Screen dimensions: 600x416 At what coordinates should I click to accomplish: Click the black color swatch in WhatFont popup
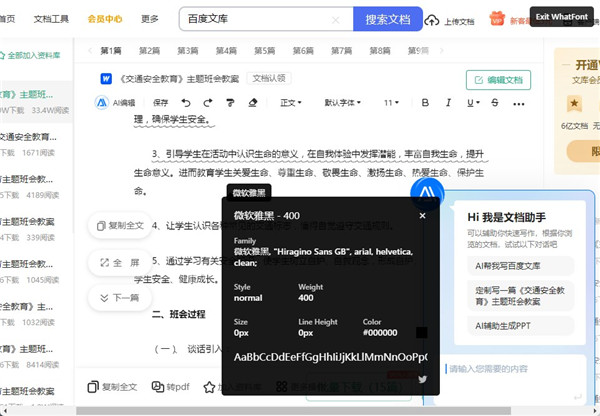tap(421, 332)
